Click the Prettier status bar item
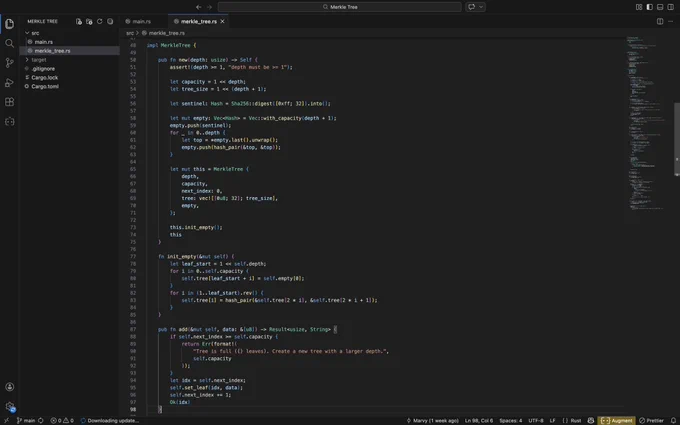The height and width of the screenshot is (425, 680). [651, 421]
